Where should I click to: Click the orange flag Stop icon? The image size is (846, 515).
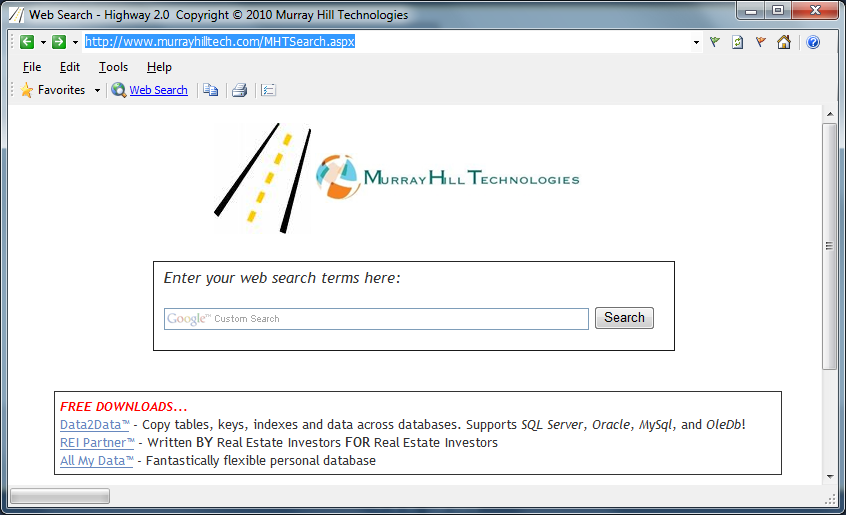(x=761, y=42)
